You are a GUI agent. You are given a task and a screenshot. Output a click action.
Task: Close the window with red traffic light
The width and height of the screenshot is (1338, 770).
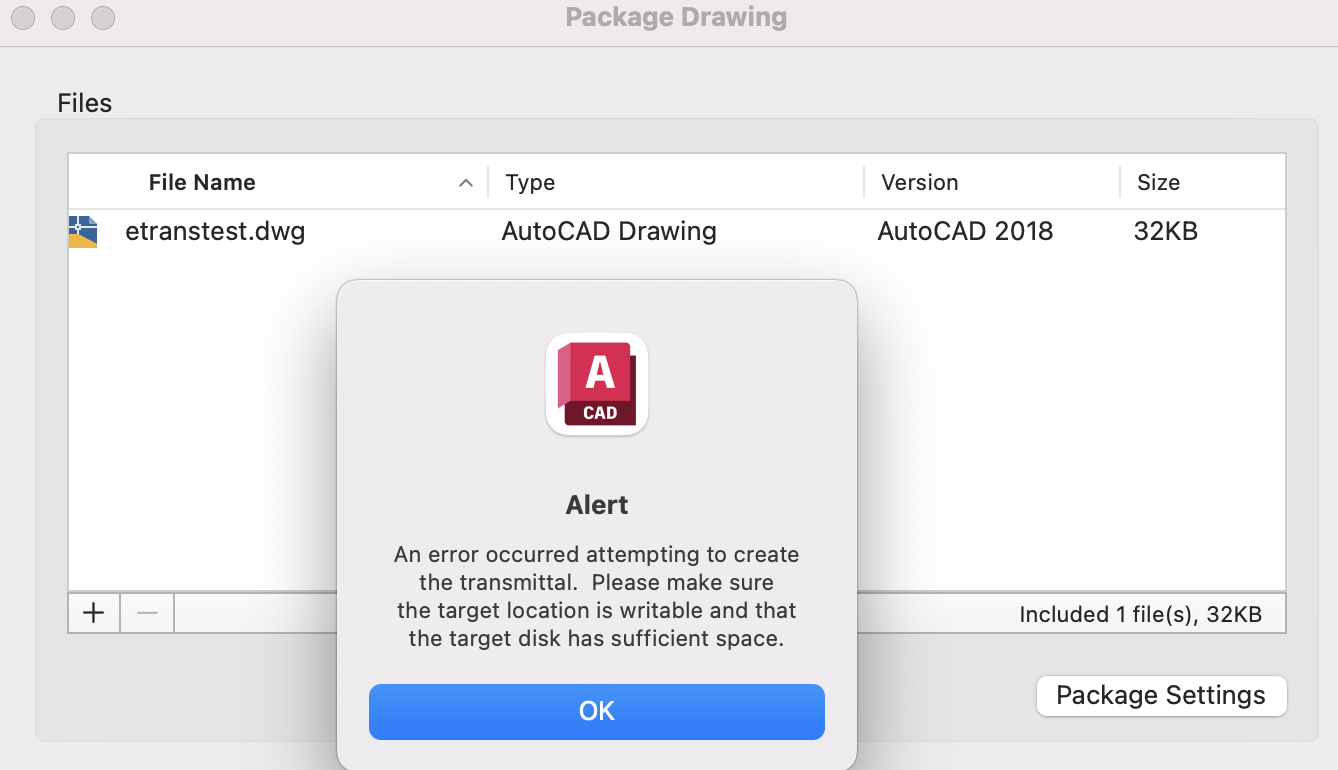pos(22,17)
